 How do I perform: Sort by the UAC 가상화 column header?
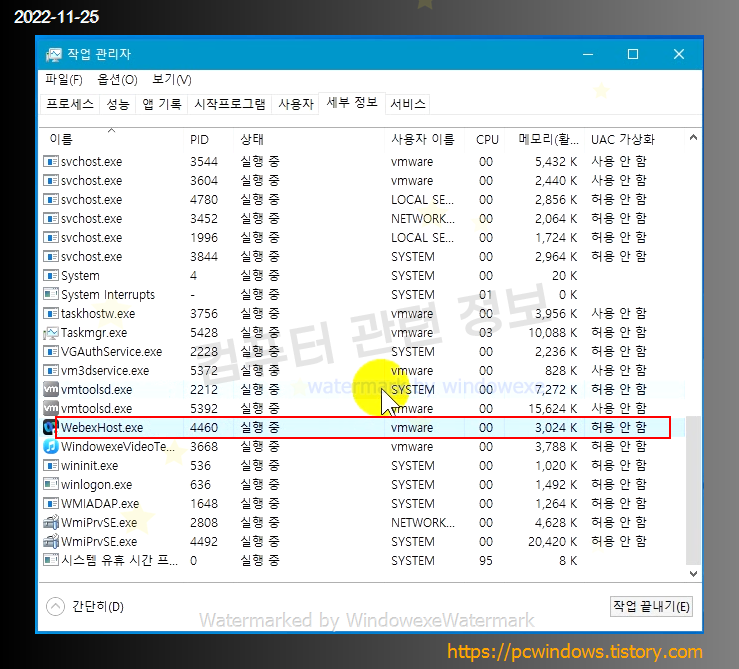[634, 139]
